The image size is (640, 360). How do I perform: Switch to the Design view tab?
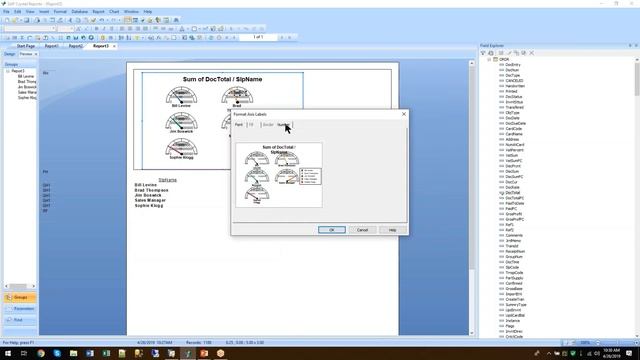click(x=9, y=54)
